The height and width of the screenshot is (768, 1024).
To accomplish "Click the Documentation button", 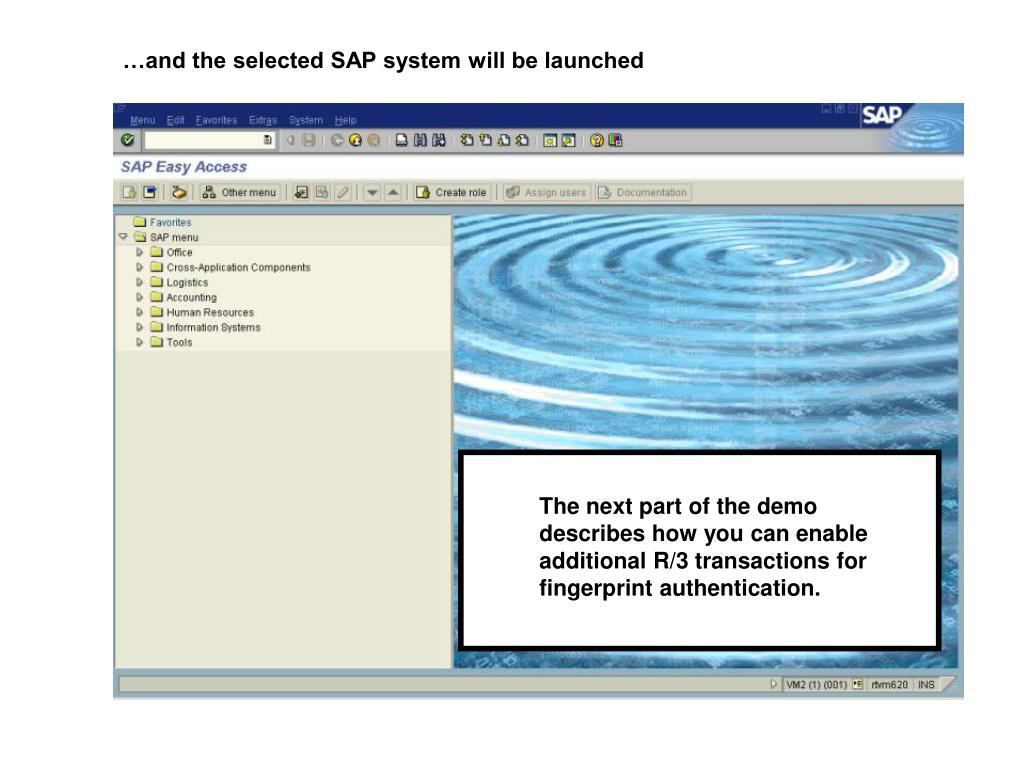I will pyautogui.click(x=643, y=192).
